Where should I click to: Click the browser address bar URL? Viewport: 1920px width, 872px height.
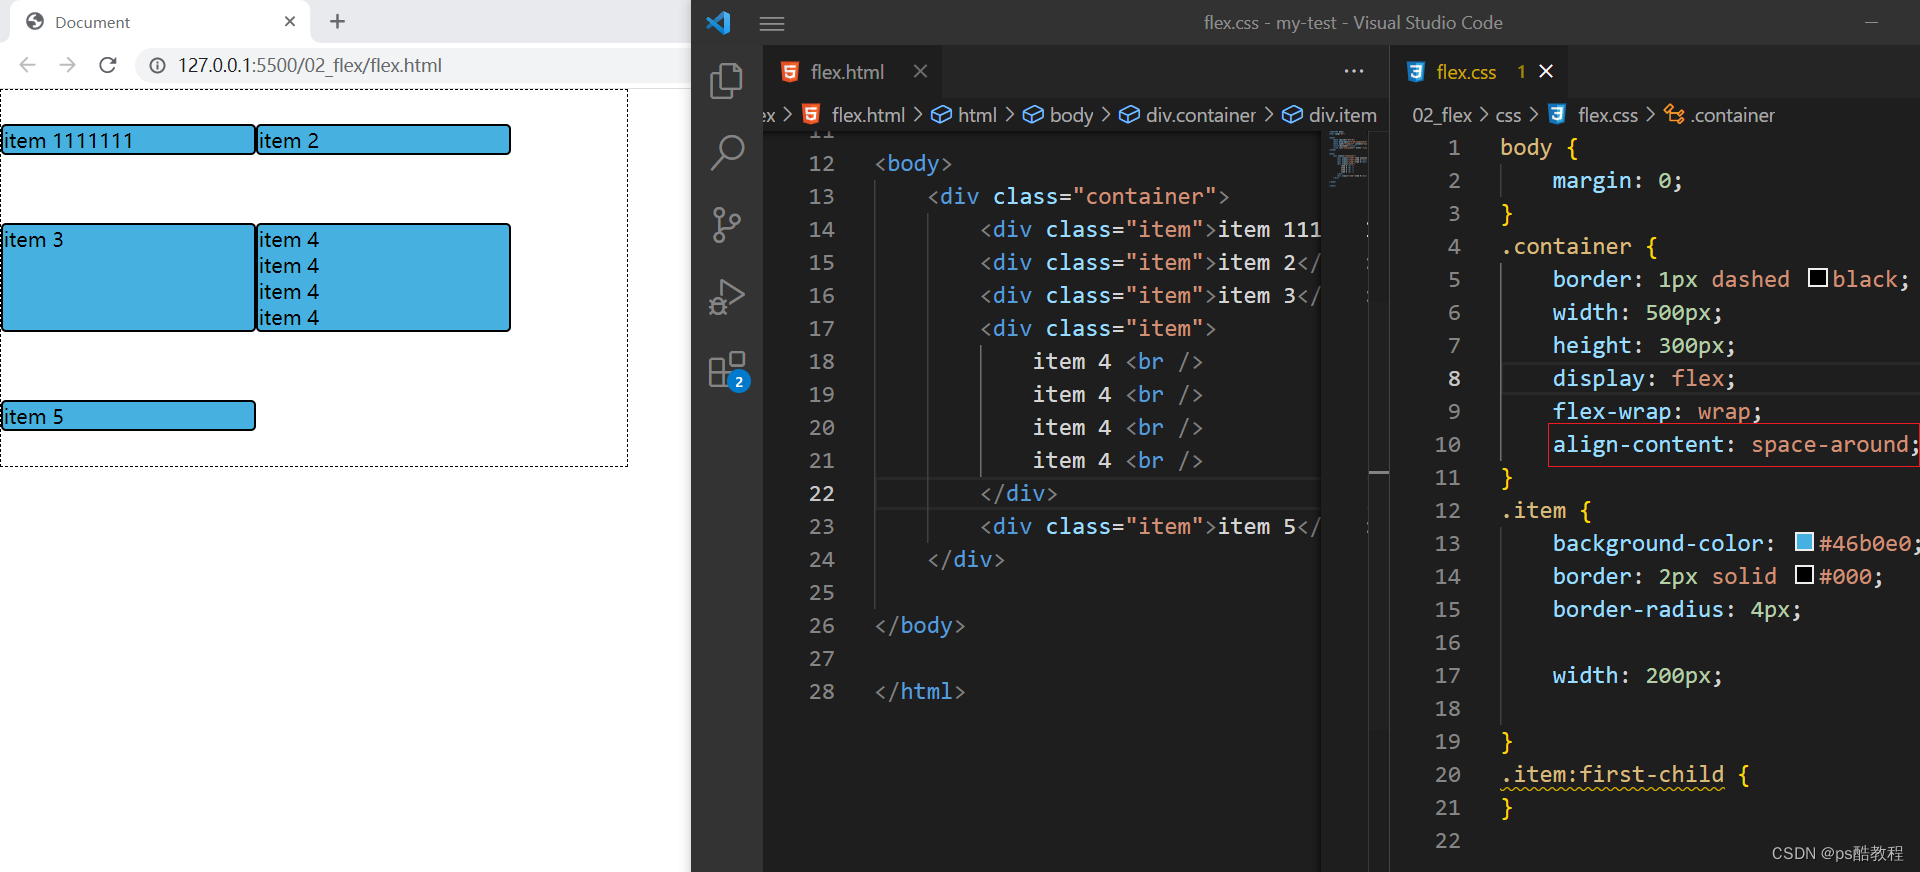[310, 65]
